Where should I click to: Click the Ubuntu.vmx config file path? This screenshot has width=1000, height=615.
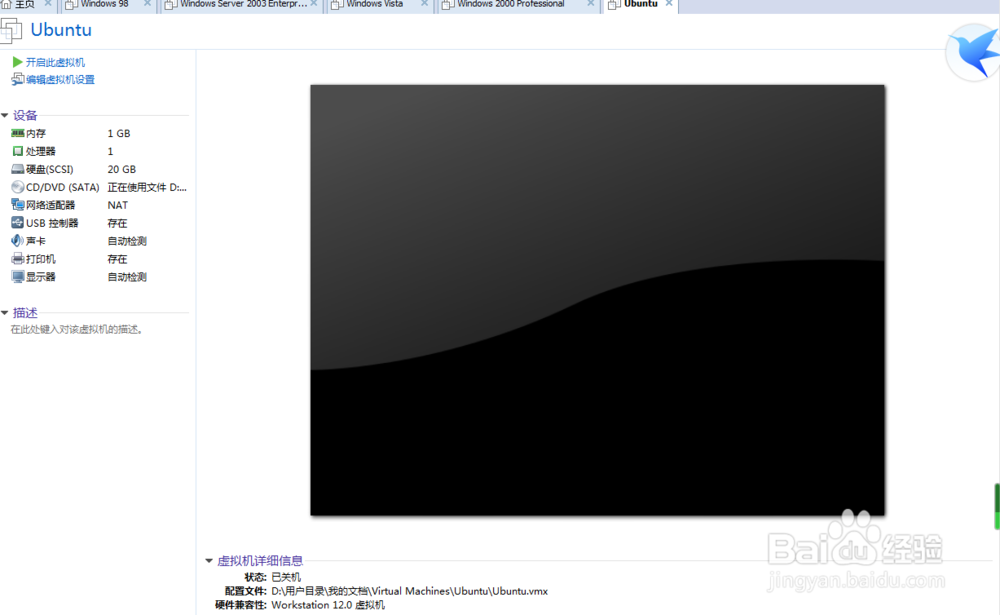click(x=409, y=591)
